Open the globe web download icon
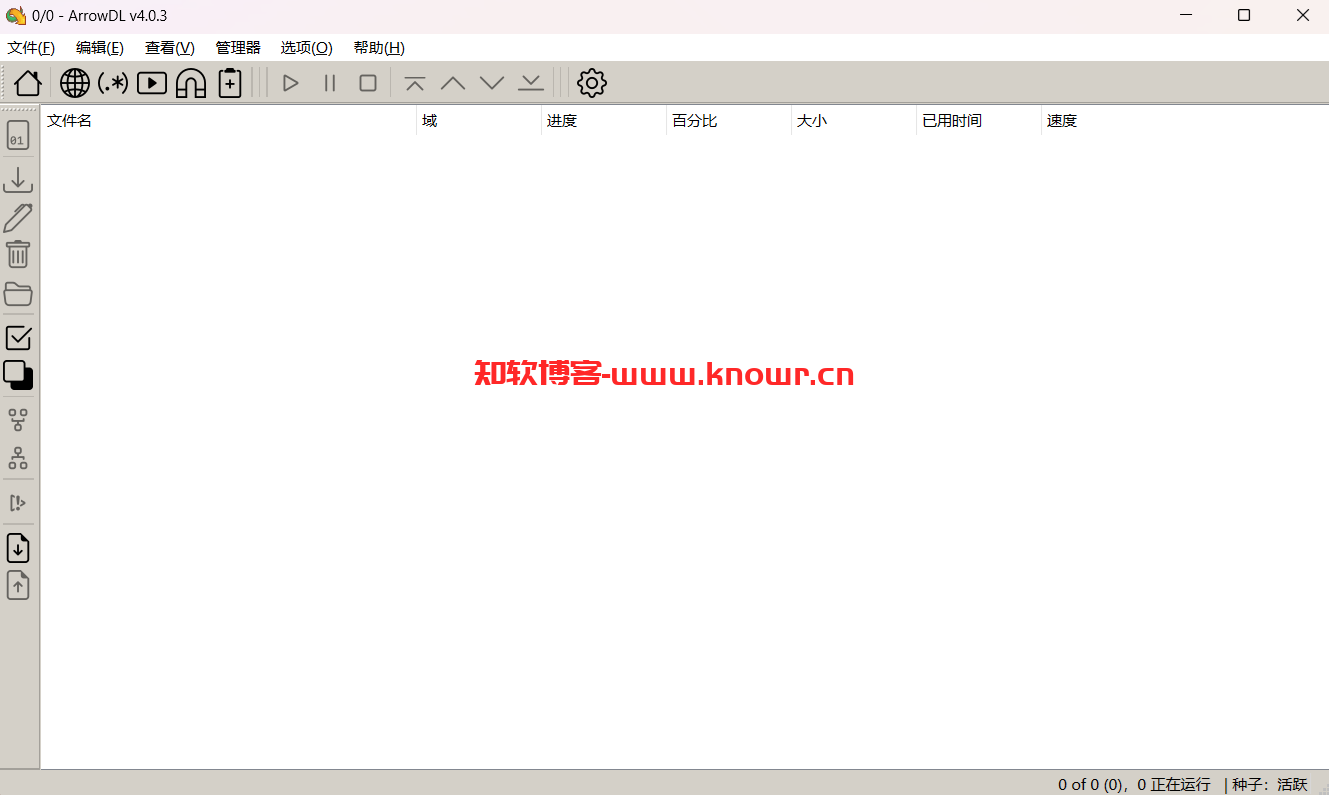Screen dimensions: 1329x795 point(75,83)
